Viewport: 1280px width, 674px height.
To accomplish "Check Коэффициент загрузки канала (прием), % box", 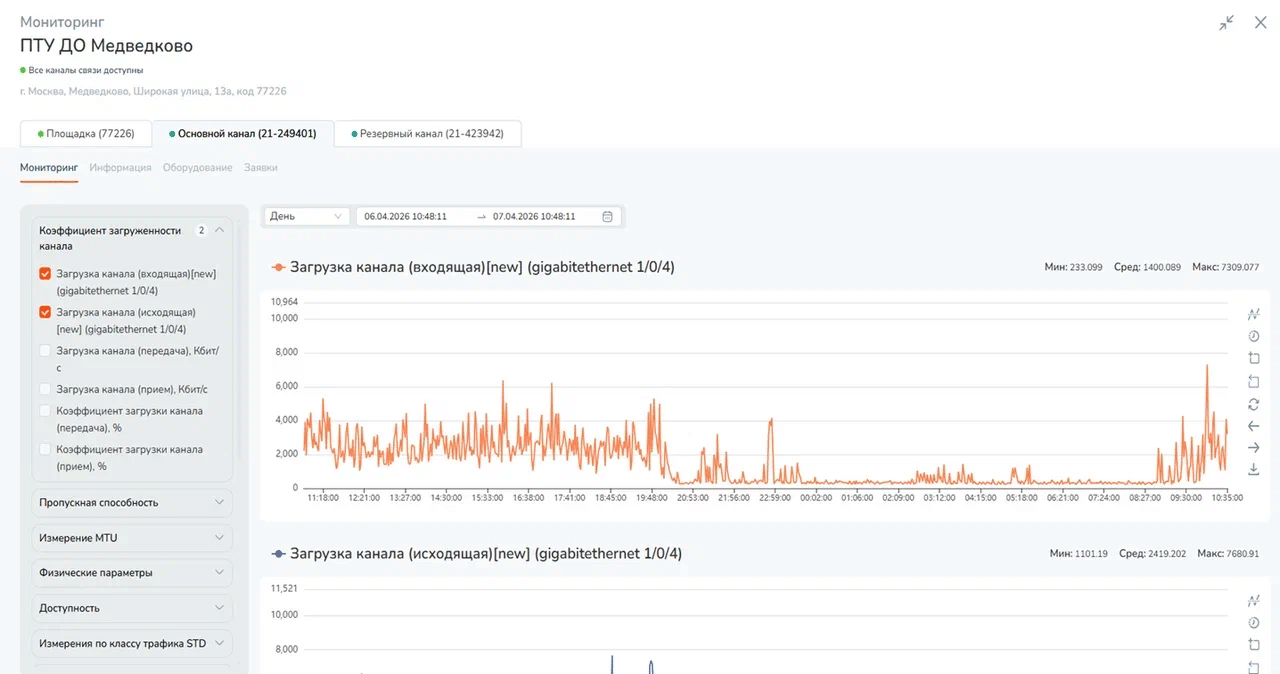I will pyautogui.click(x=45, y=449).
